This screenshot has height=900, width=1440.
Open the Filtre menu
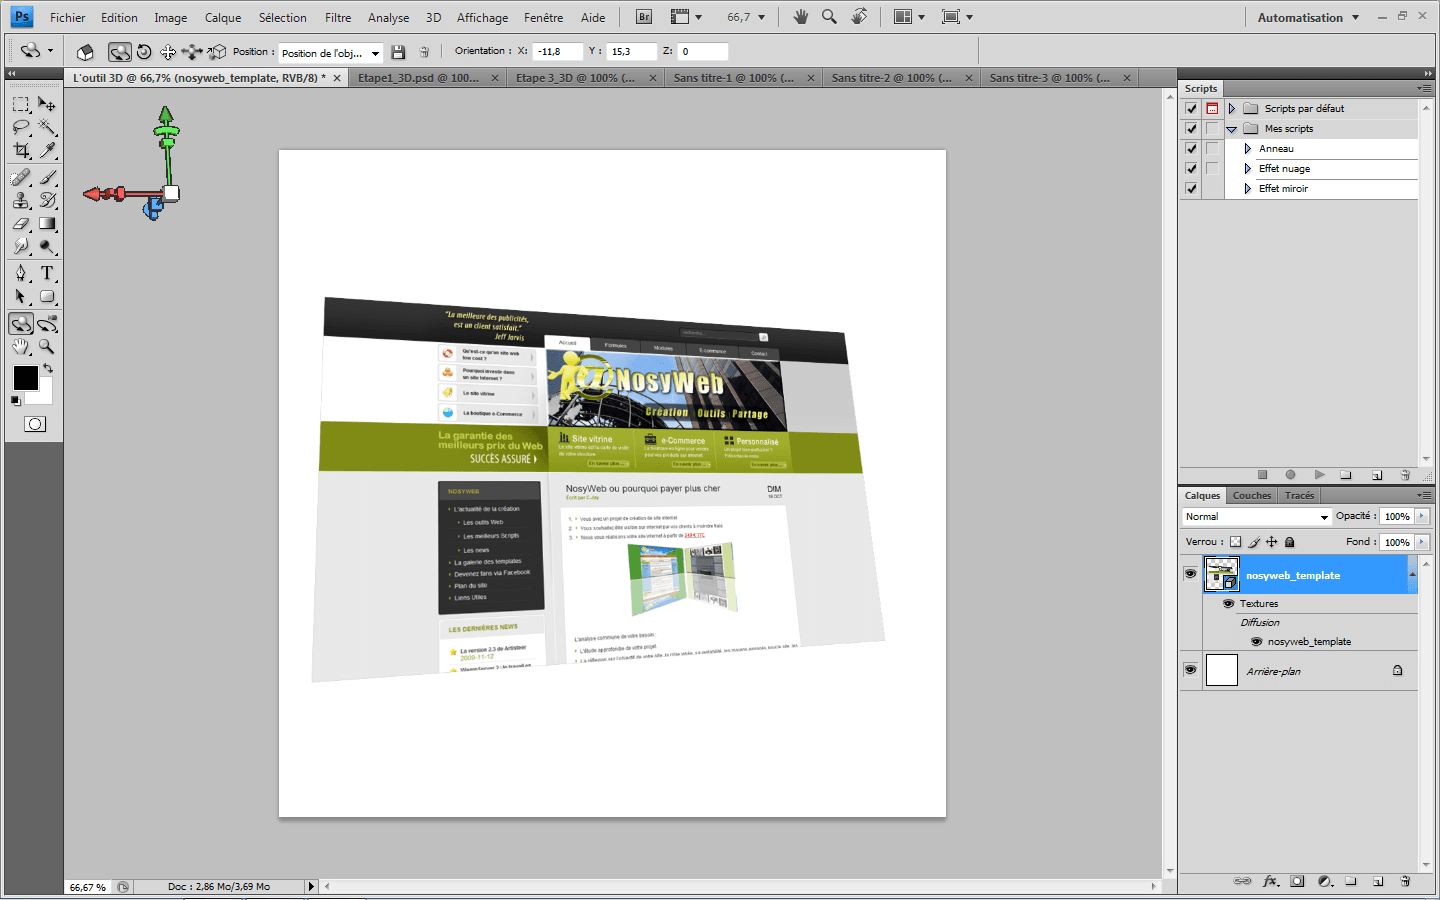(338, 17)
